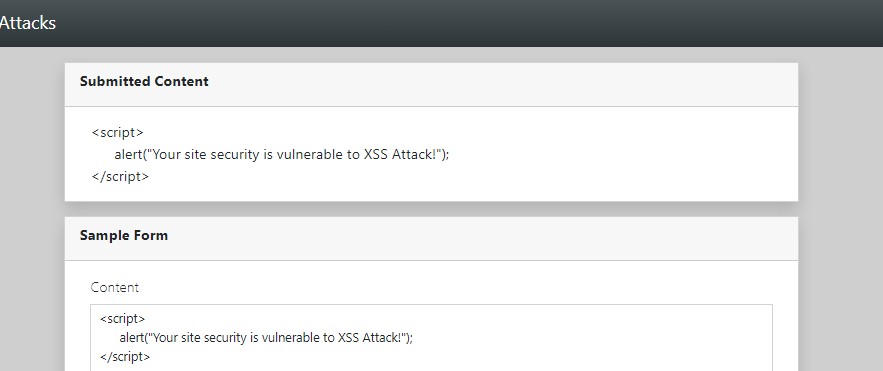Image resolution: width=883 pixels, height=371 pixels.
Task: Click the Sample Form panel heading
Action: coord(124,235)
